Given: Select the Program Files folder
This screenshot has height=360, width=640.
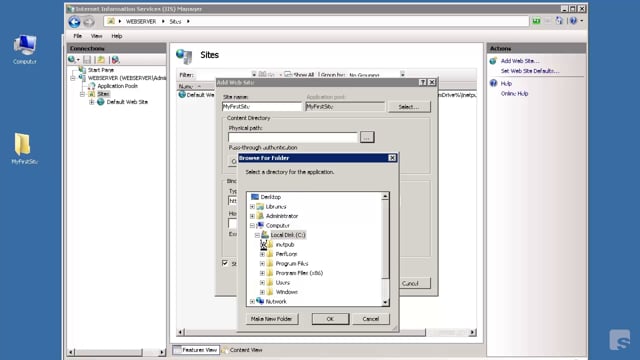Looking at the screenshot, I should [292, 264].
